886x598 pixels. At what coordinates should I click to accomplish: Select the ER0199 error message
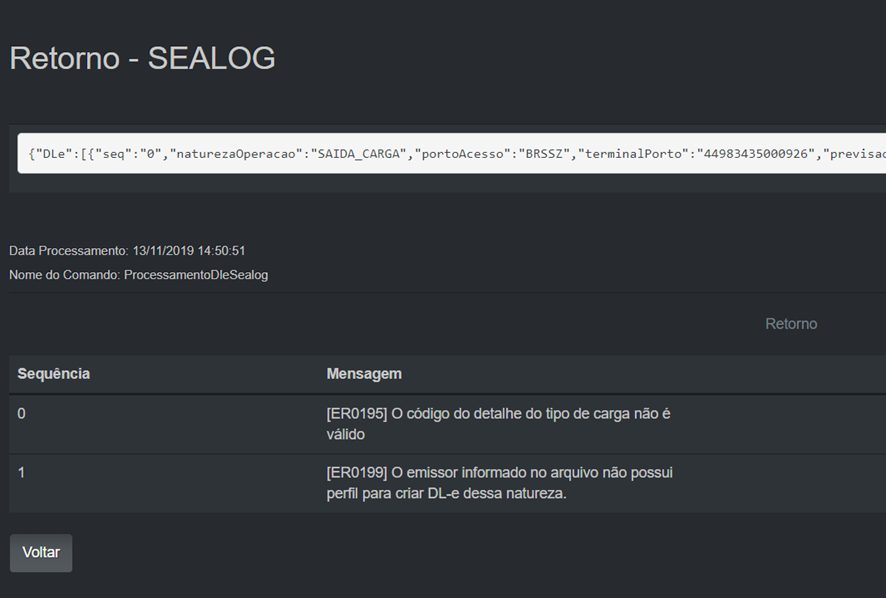pos(500,483)
